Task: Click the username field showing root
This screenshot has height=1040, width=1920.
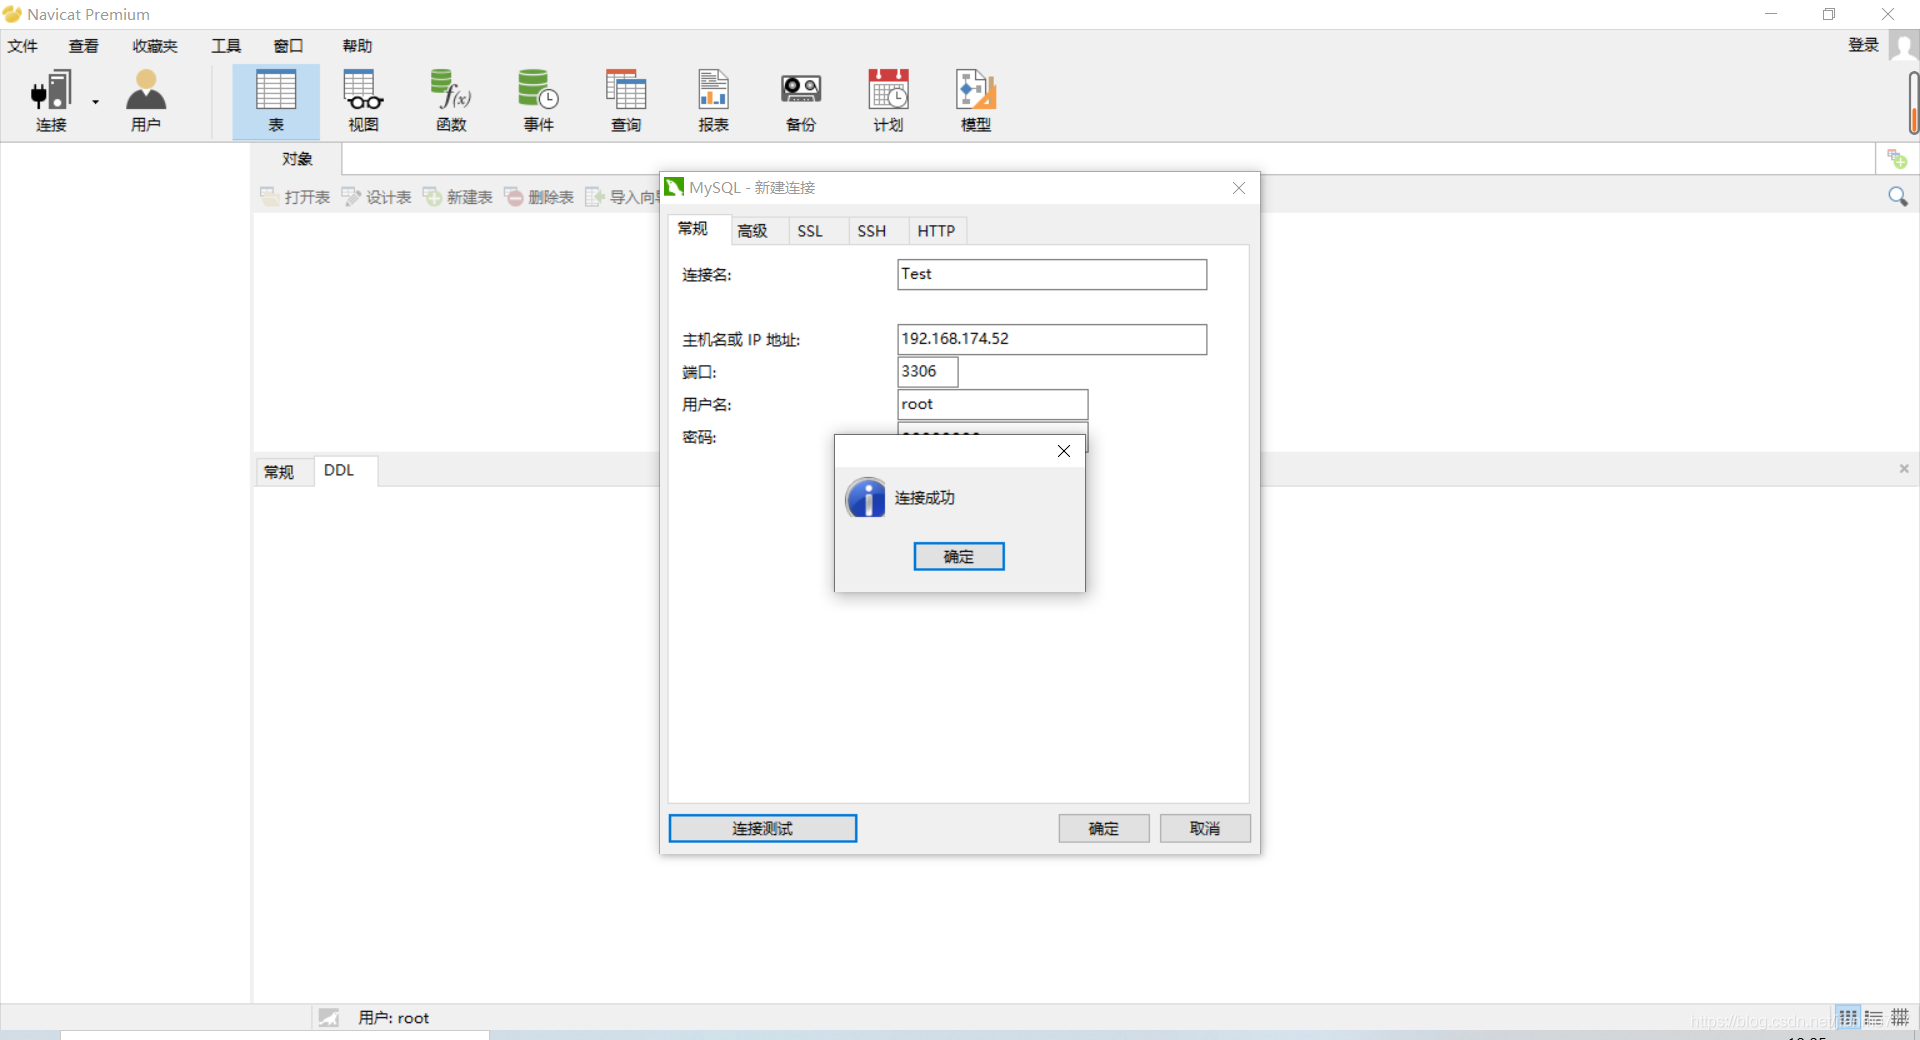Action: point(992,404)
